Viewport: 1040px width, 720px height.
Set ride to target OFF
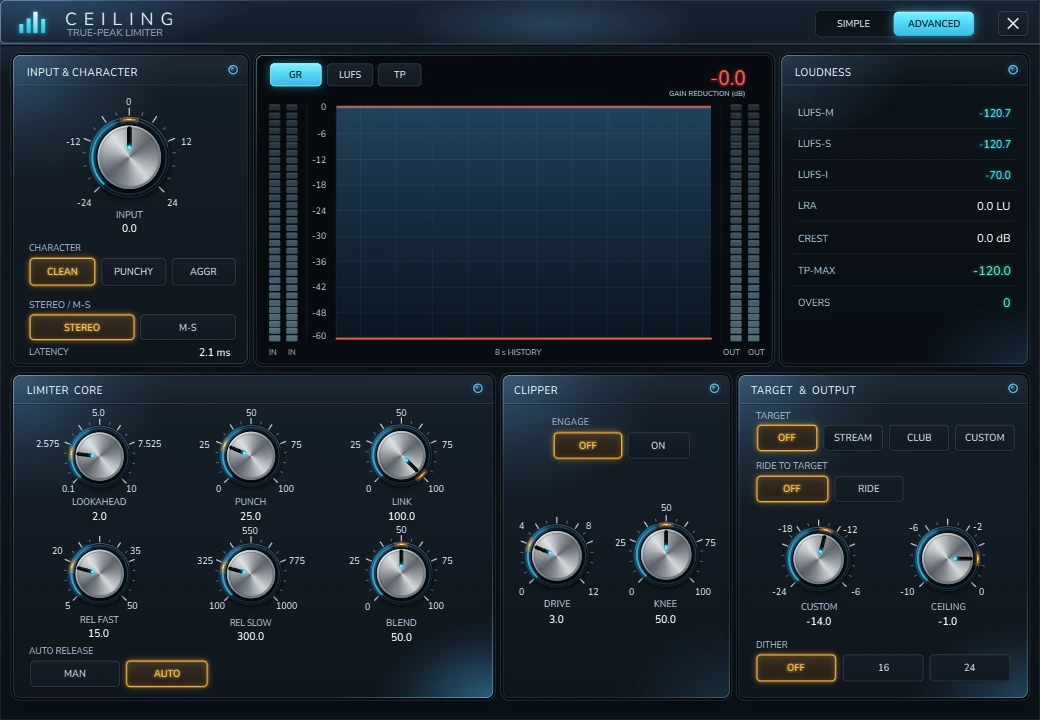pos(792,489)
